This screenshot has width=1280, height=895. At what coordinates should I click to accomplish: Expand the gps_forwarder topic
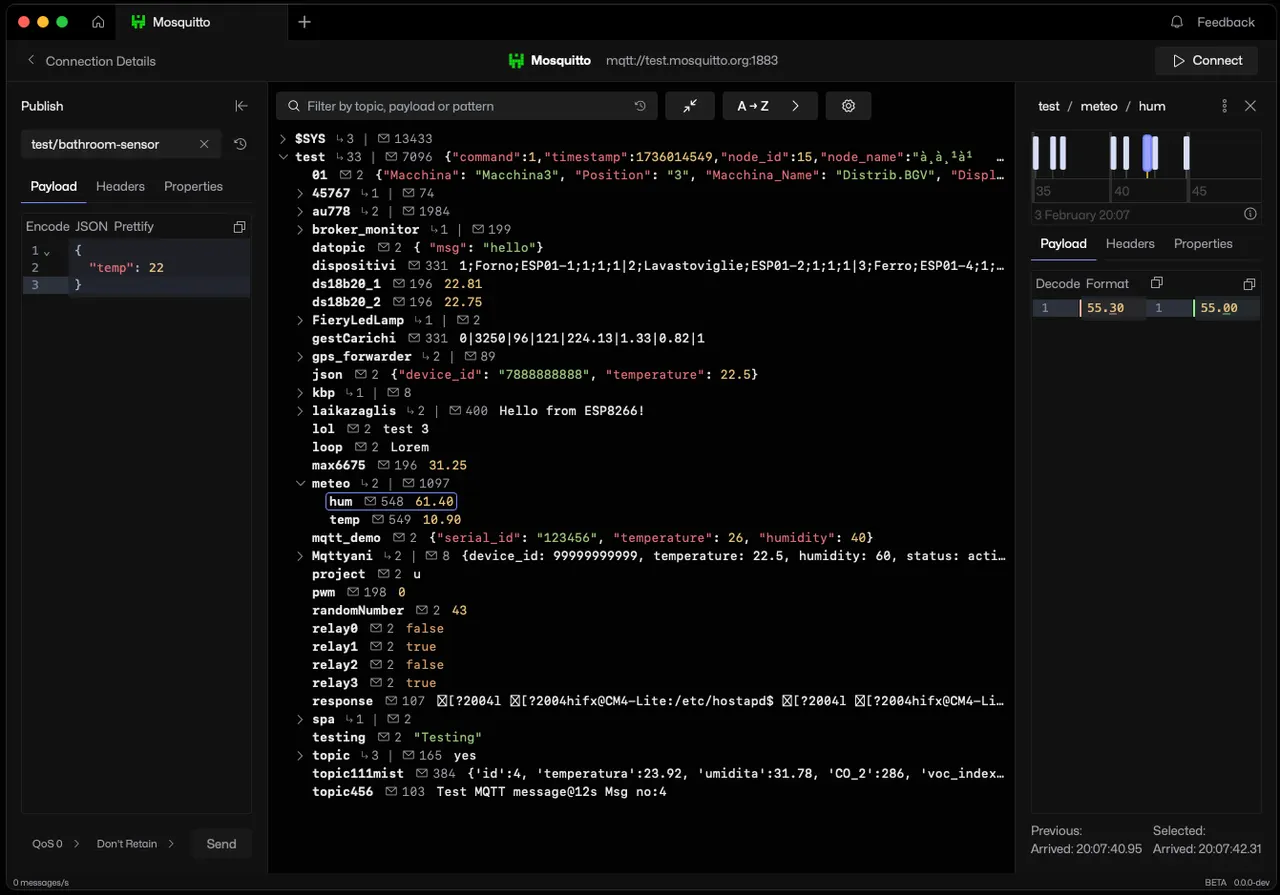coord(300,357)
